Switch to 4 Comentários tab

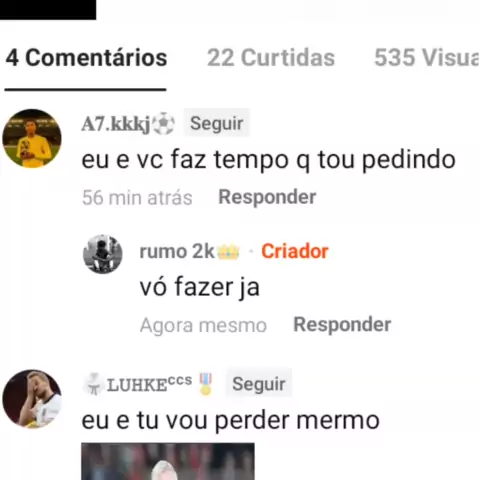(86, 58)
